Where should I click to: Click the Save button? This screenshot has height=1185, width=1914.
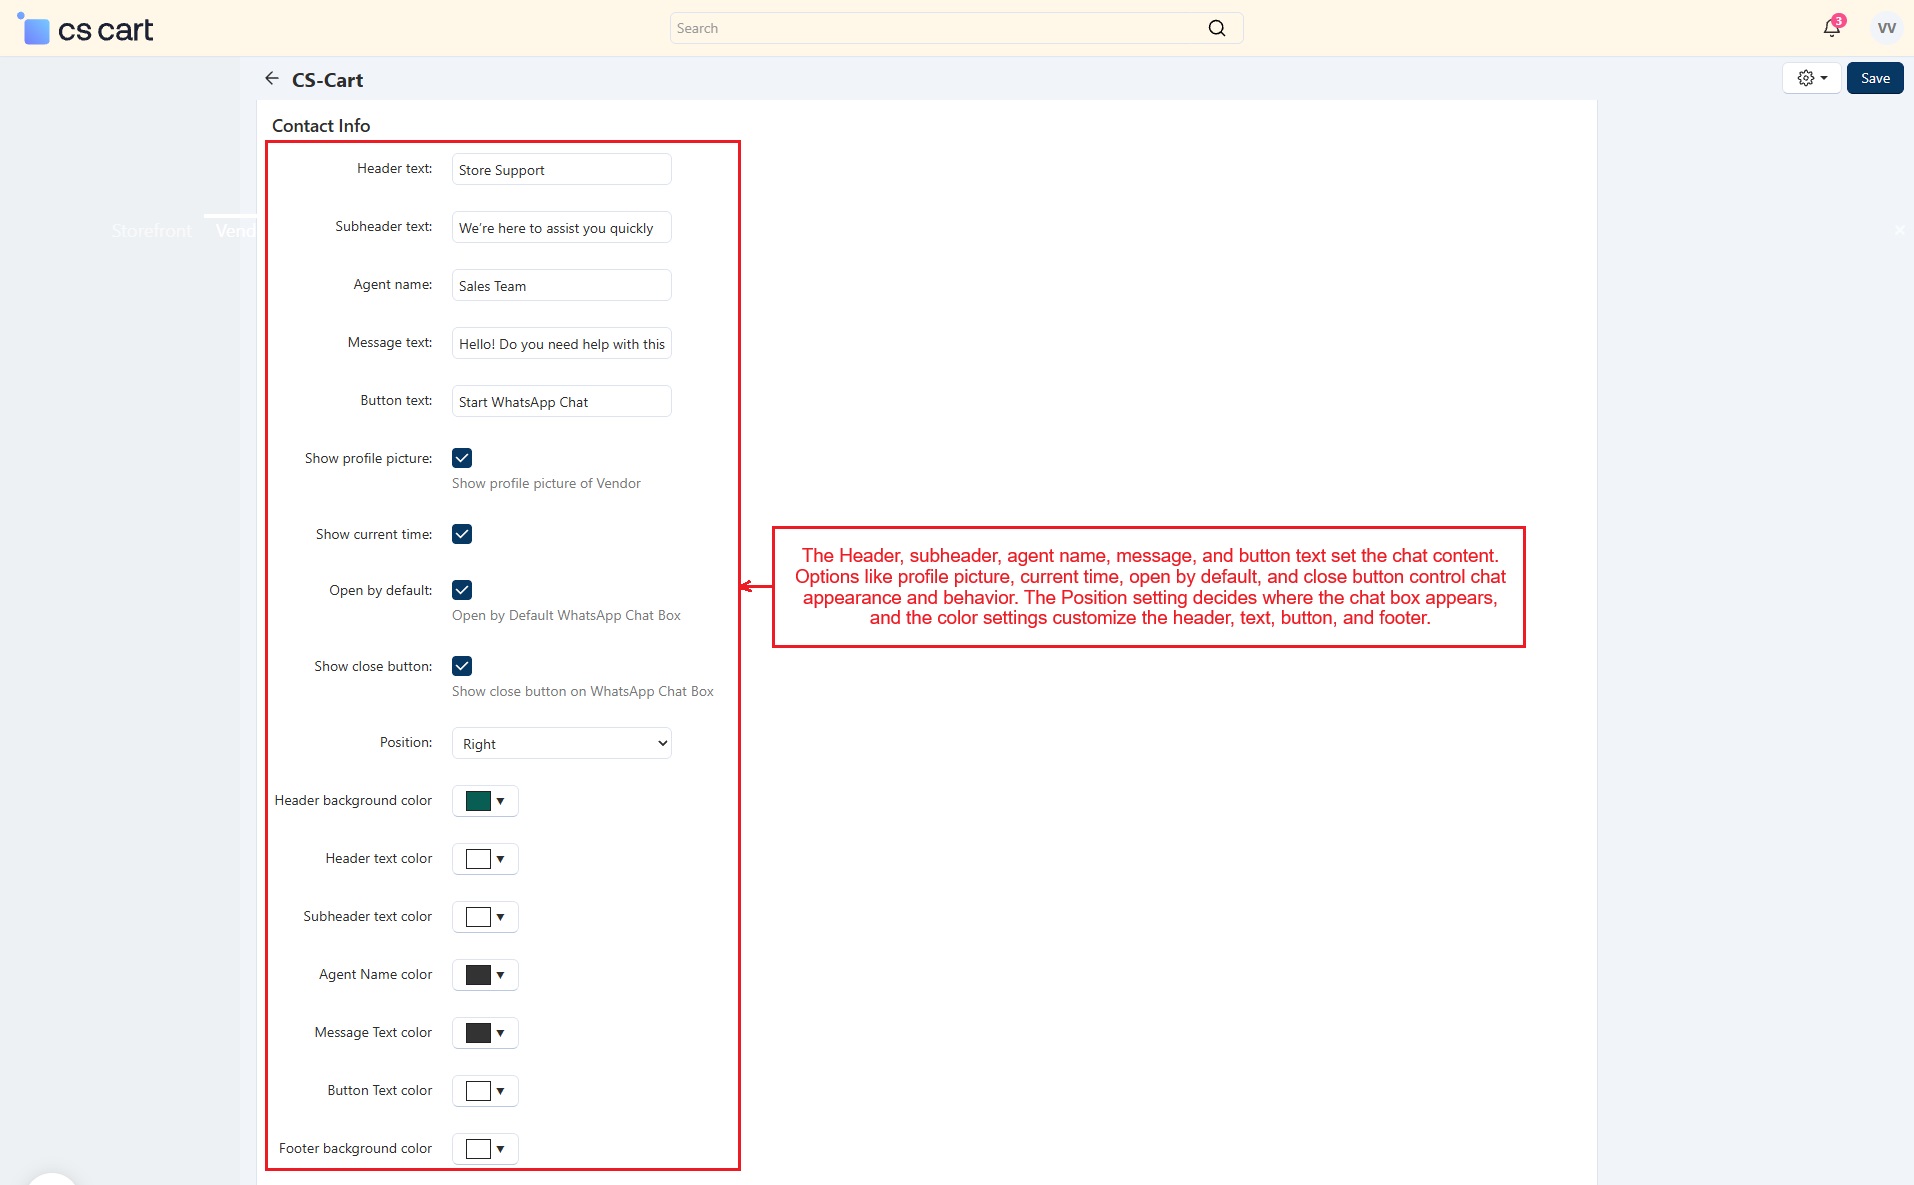[x=1874, y=78]
